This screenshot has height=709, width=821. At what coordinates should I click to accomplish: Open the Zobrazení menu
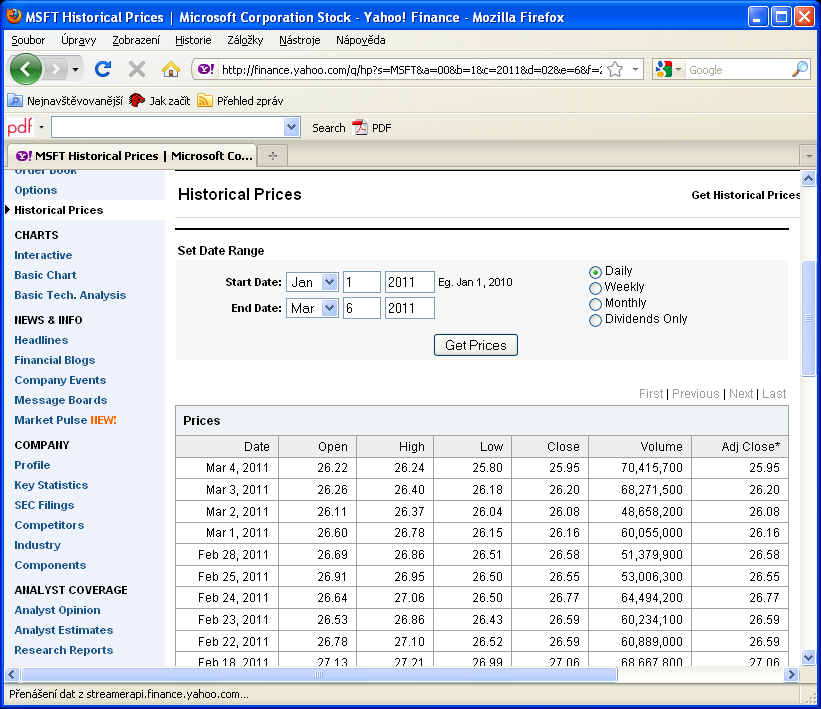(136, 40)
